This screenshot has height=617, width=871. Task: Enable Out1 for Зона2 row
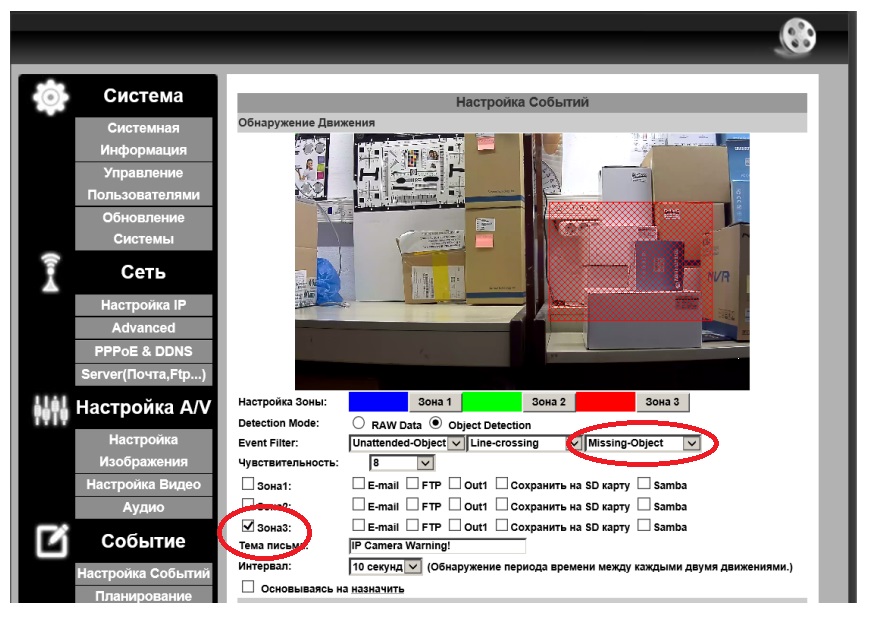point(454,504)
